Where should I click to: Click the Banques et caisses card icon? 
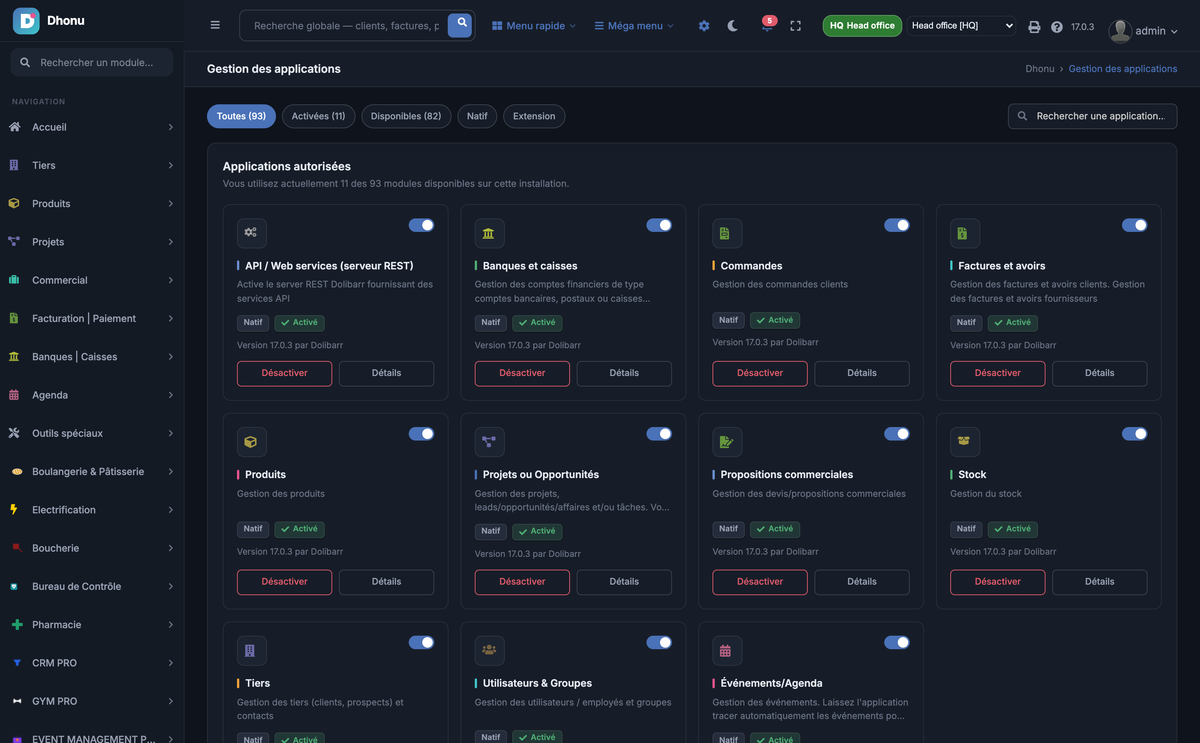[x=489, y=233]
